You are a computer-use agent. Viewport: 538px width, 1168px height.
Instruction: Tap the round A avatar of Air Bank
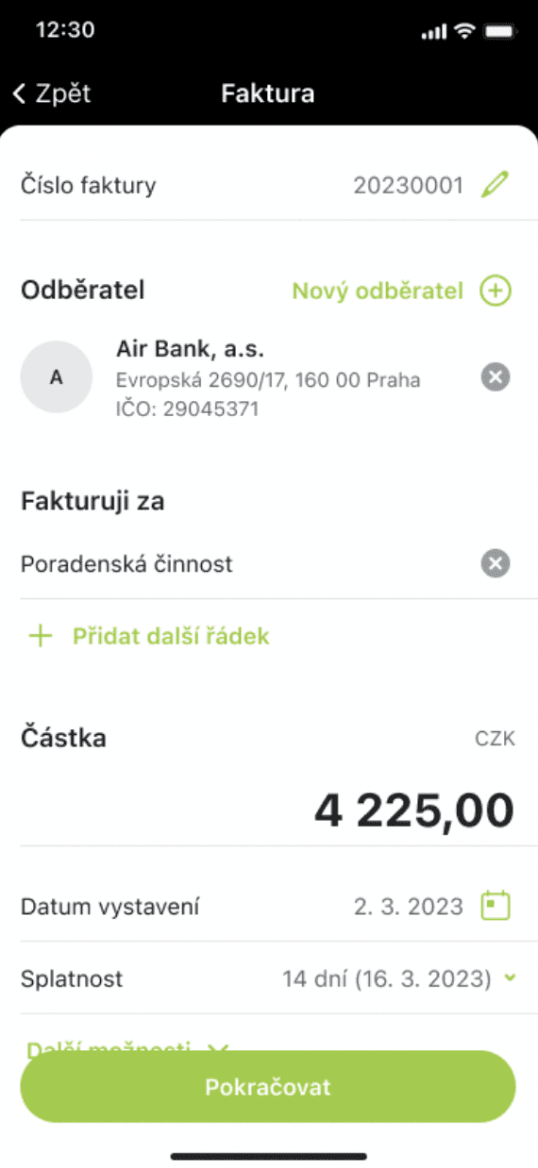56,377
